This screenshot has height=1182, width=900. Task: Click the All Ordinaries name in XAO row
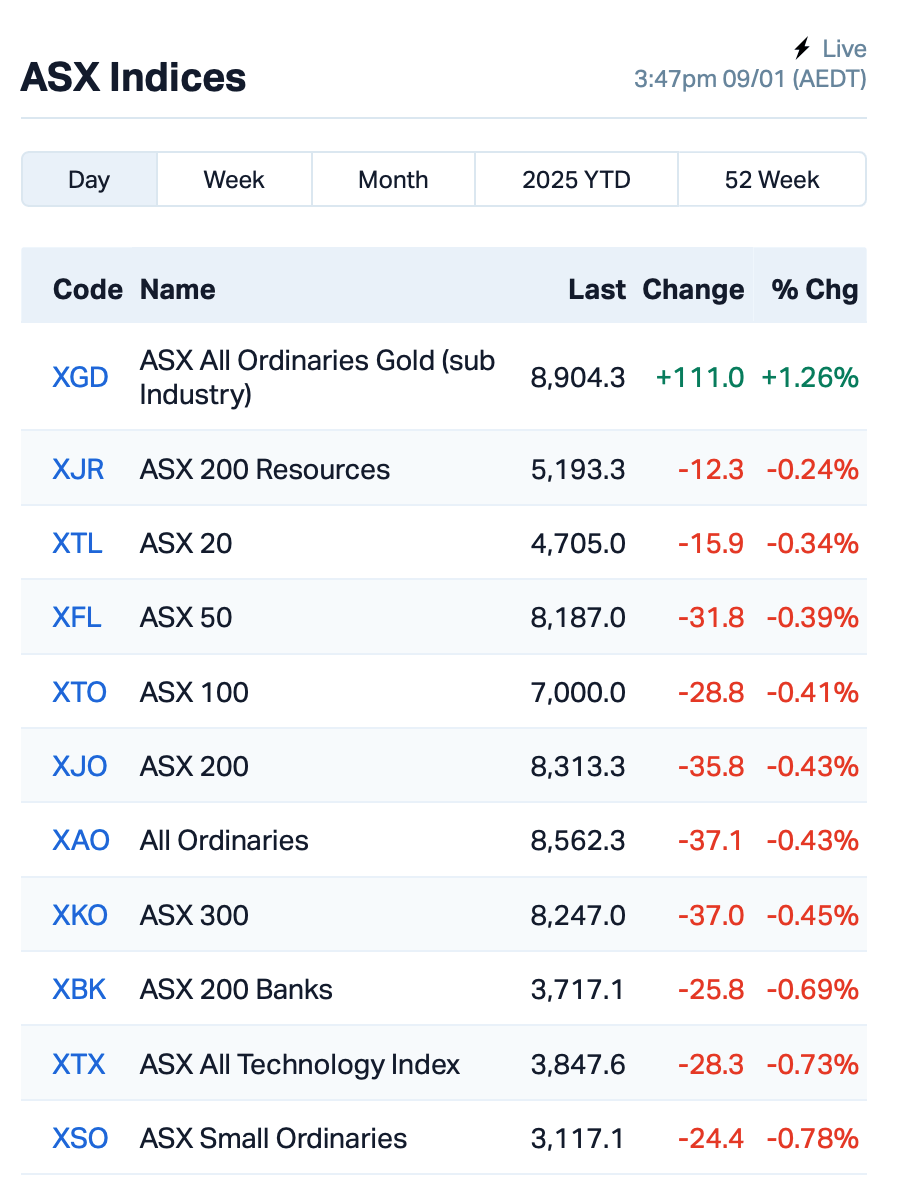pyautogui.click(x=225, y=840)
